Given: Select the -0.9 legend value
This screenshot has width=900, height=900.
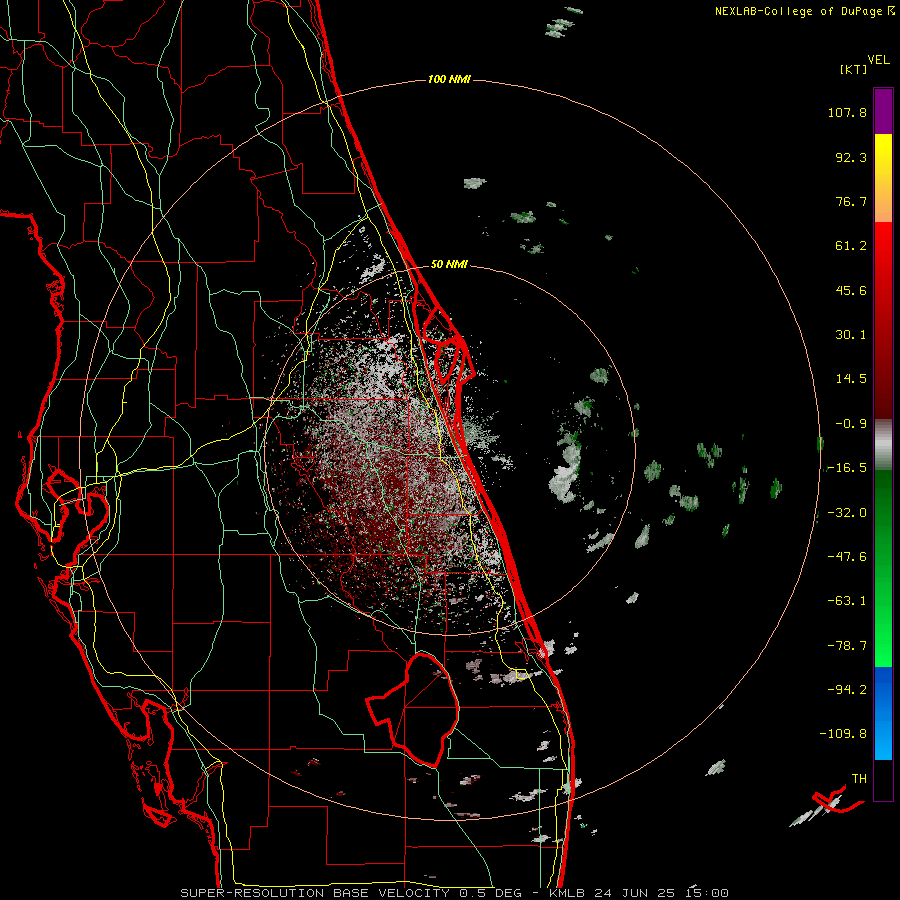Looking at the screenshot, I should (851, 424).
